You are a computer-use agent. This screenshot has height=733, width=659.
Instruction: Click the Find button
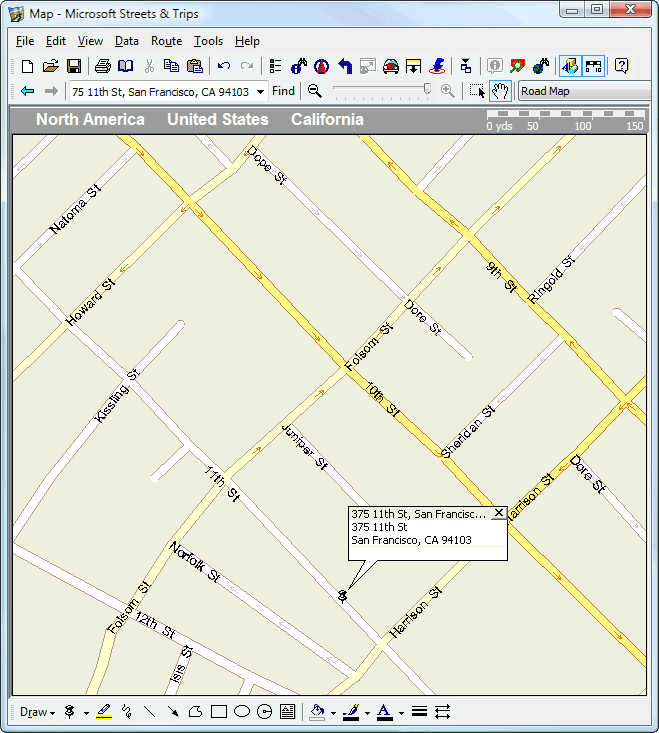283,91
